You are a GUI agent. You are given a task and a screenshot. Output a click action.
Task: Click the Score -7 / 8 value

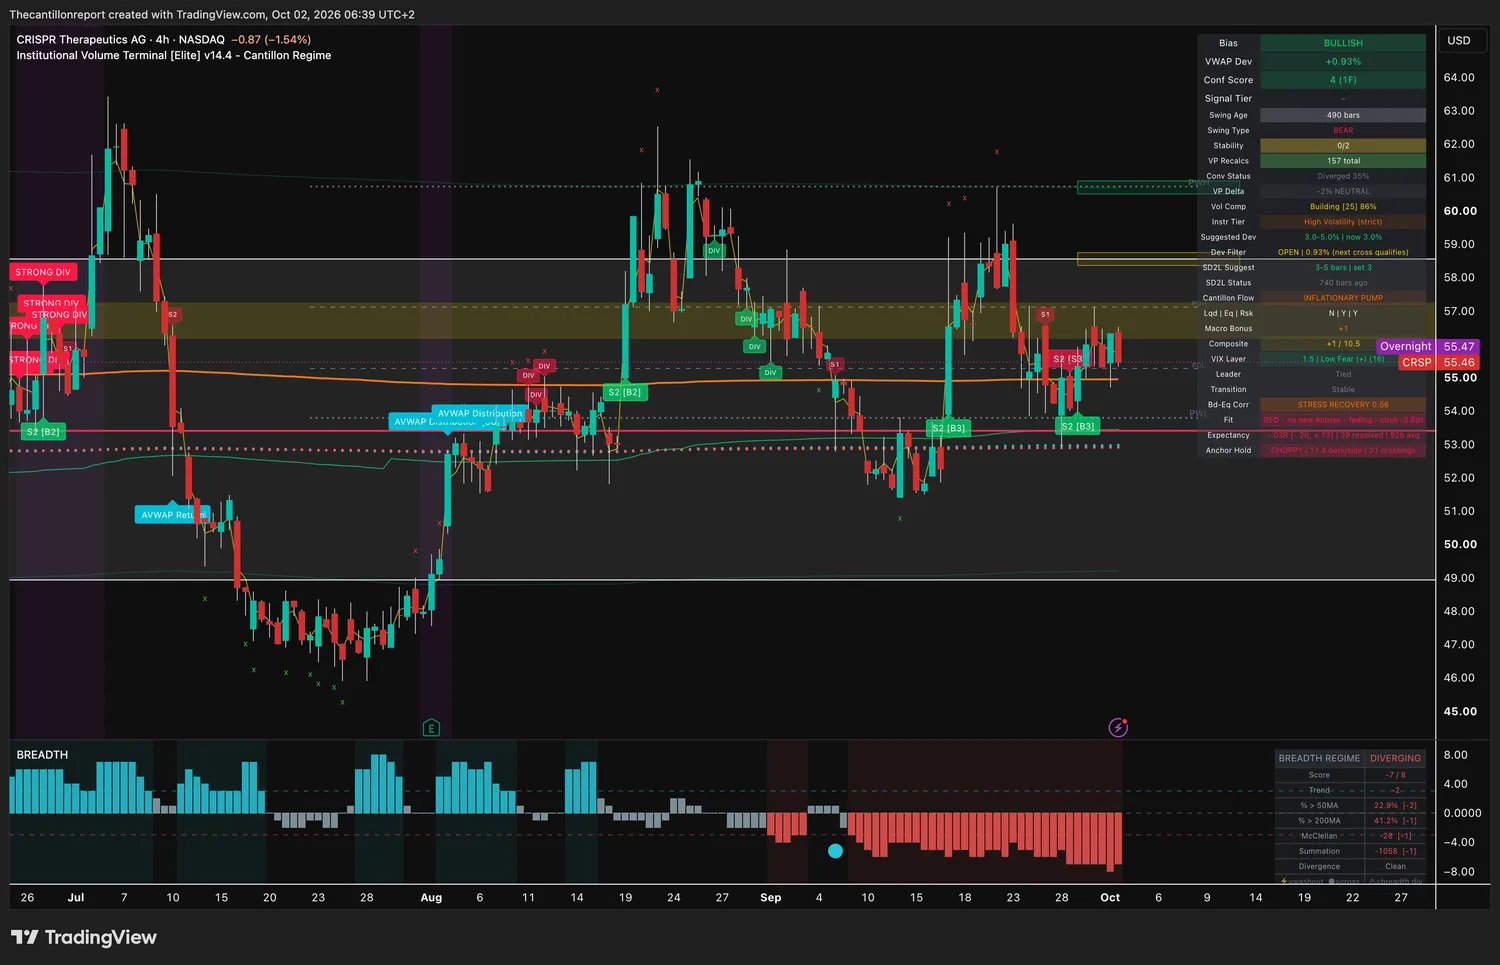(x=1395, y=775)
